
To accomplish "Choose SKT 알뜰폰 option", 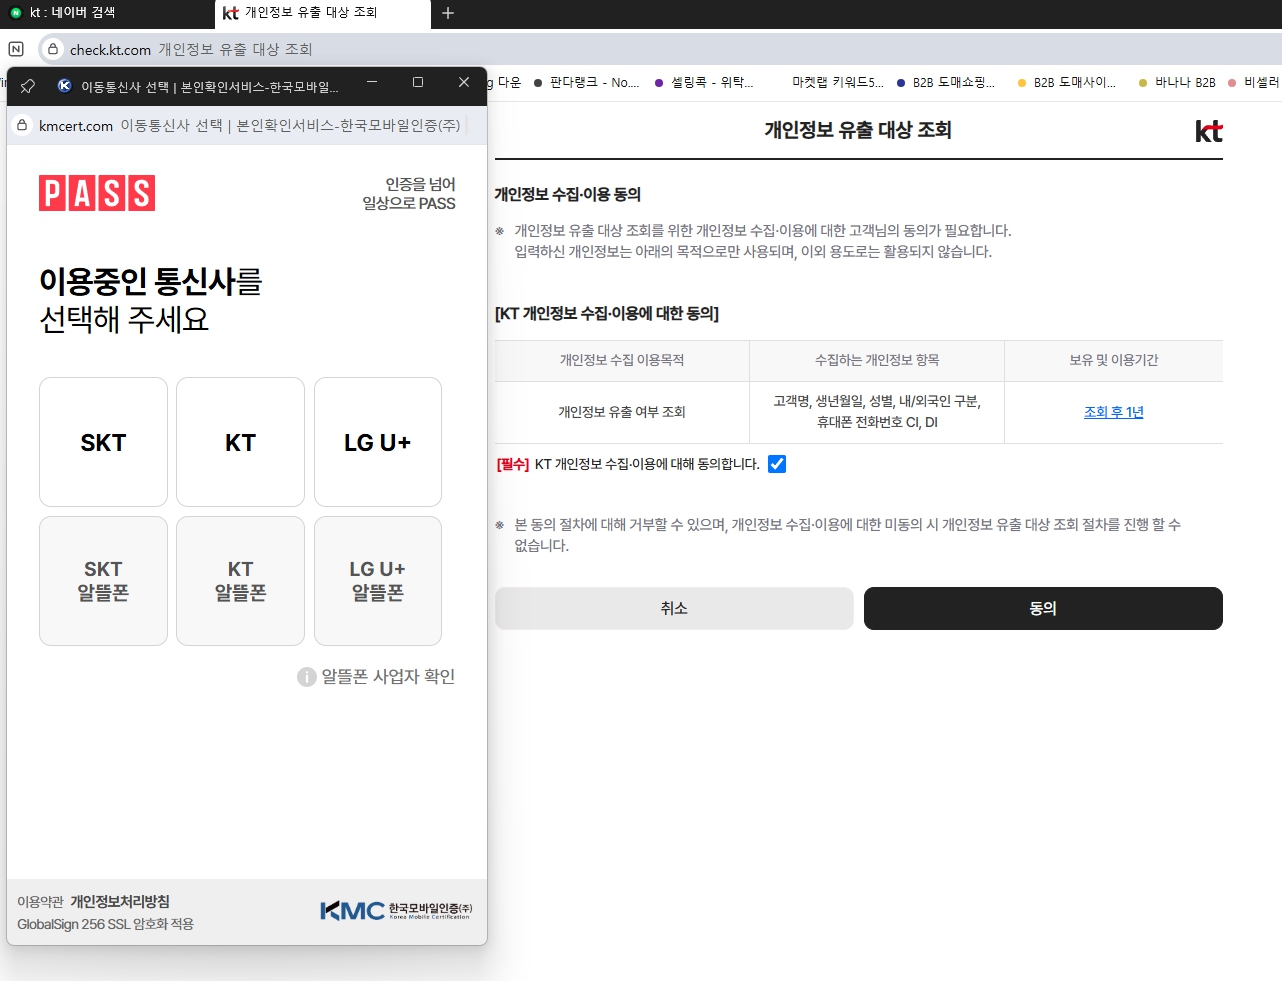I will click(x=103, y=581).
